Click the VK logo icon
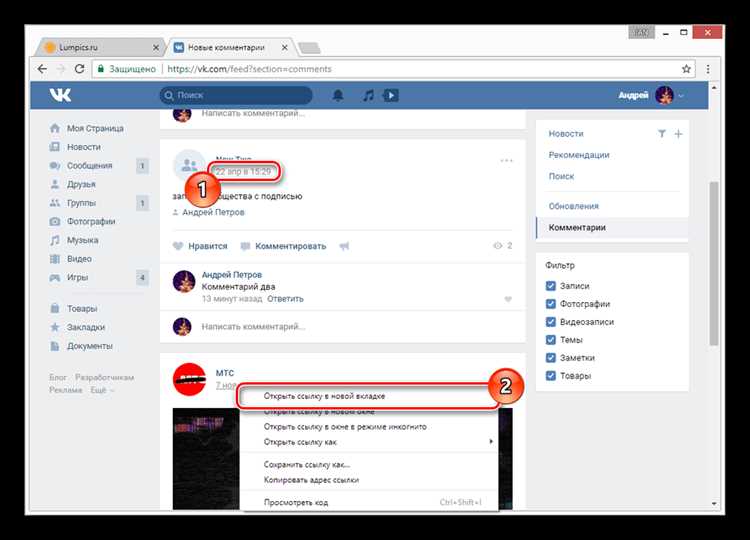Screen dimensions: 750x540 [60, 95]
